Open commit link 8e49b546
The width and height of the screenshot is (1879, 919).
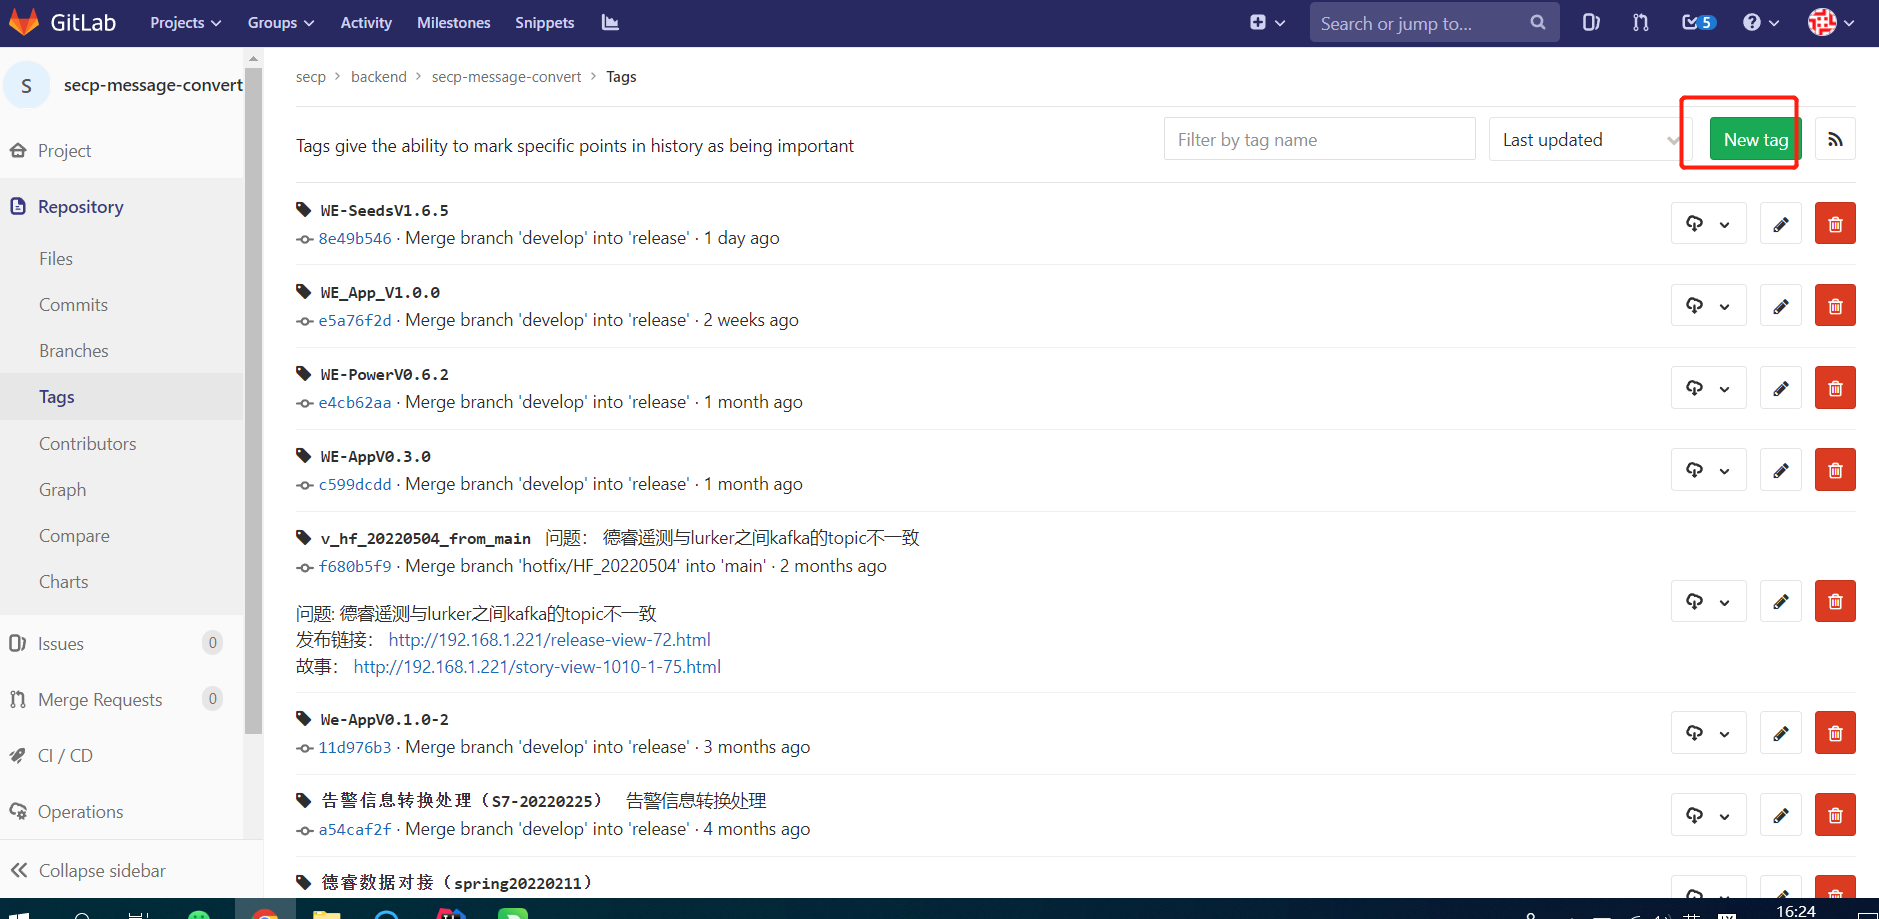coord(355,238)
